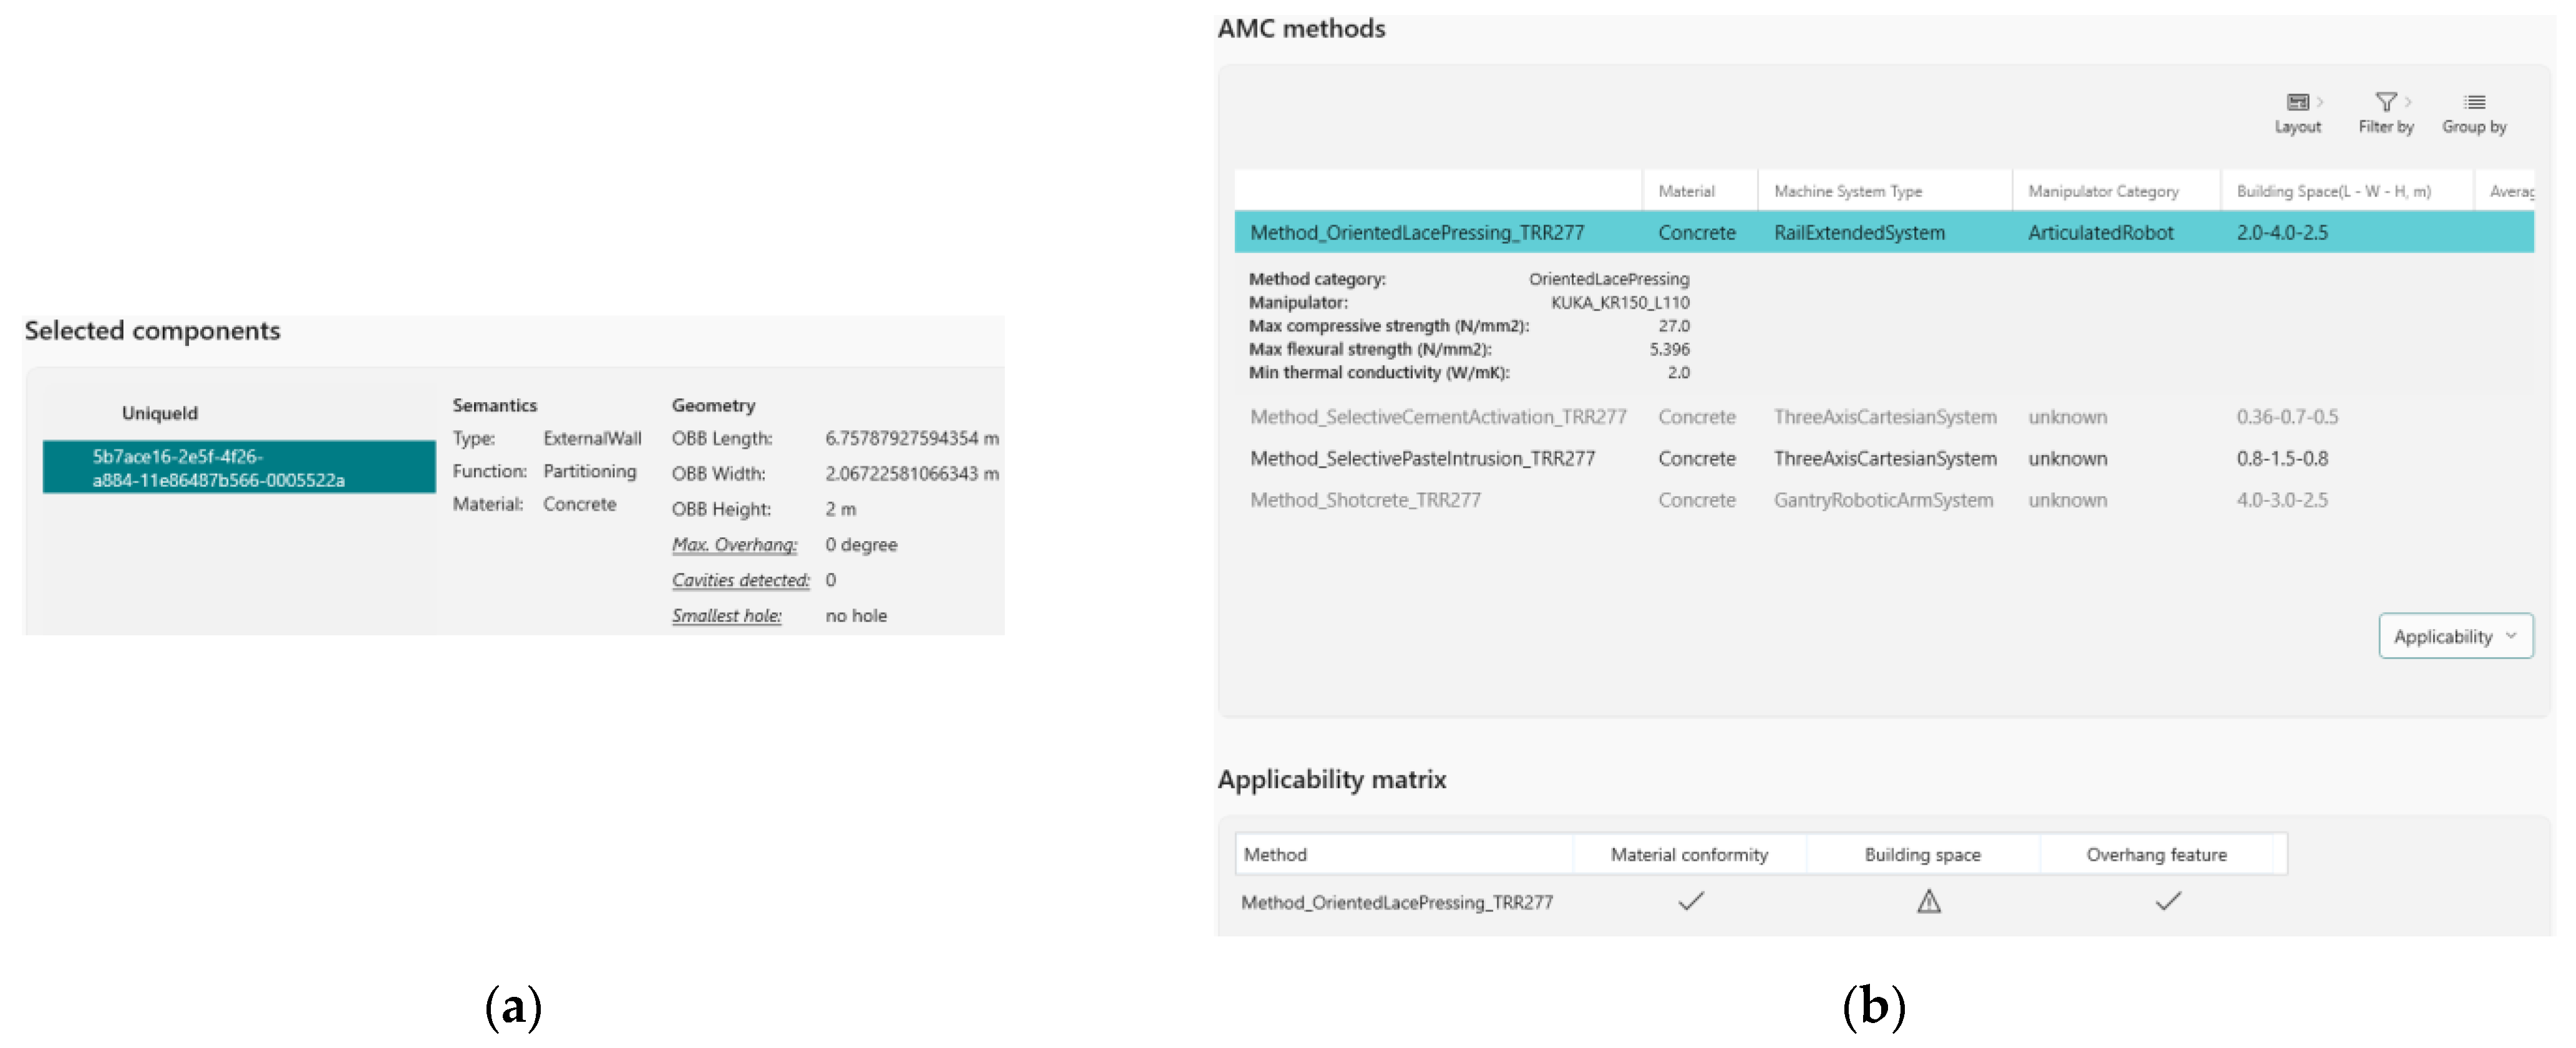
Task: Collapse the Method_OrientedLacePressing_TRR277 highlighted row
Action: [1416, 233]
